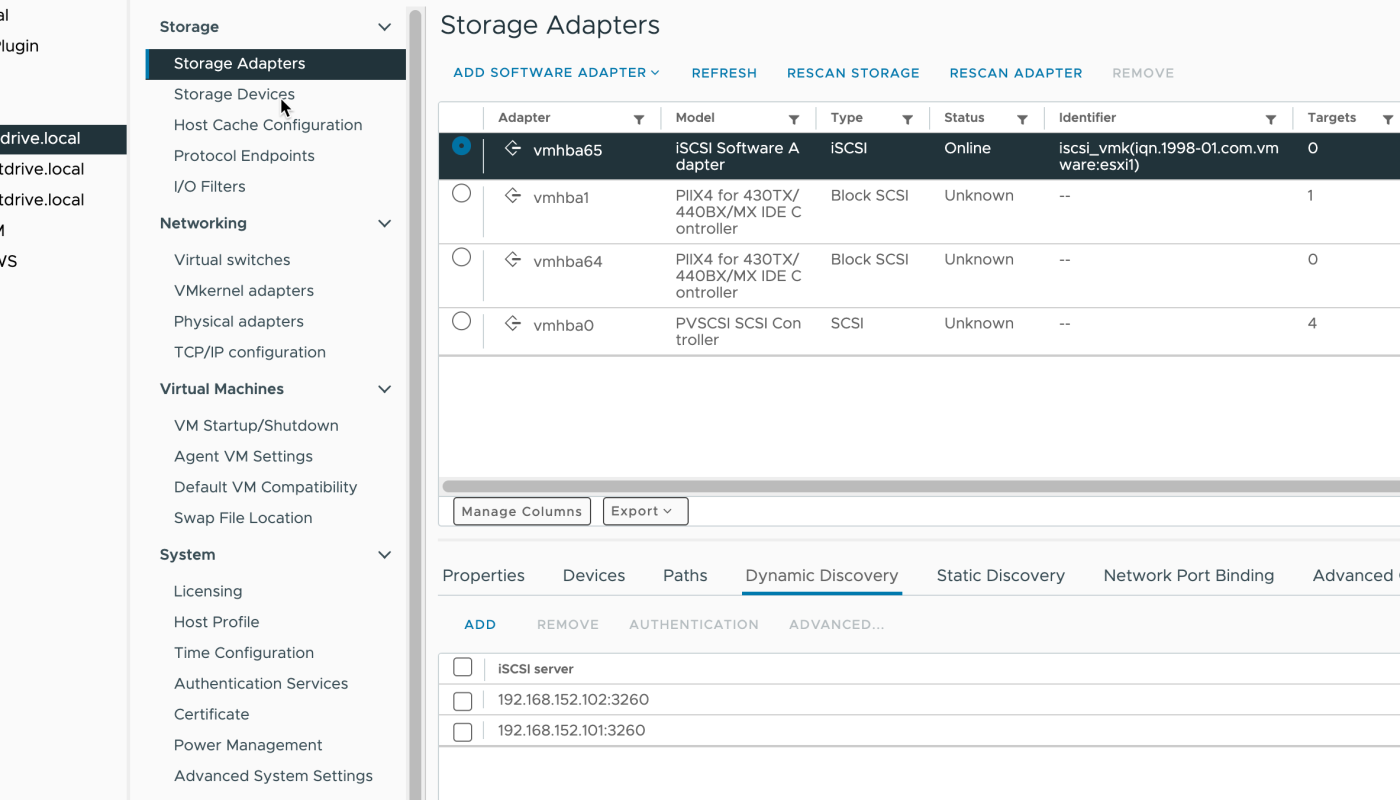Click the Manage Columns button

(522, 511)
